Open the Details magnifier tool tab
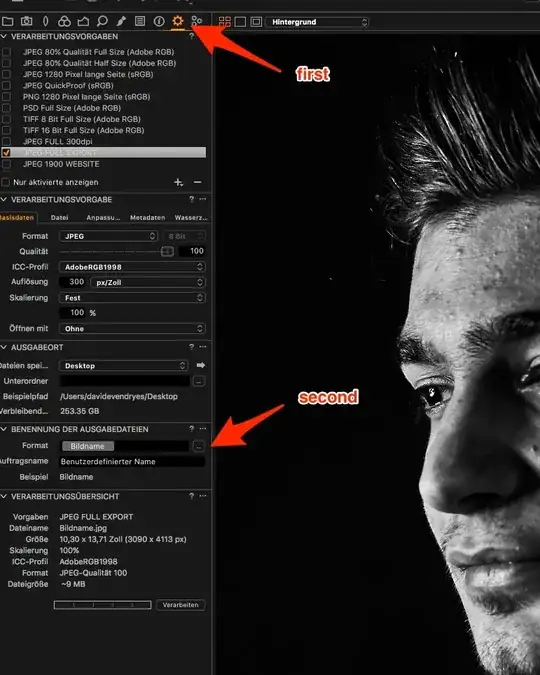Screen dimensions: 540x675 tap(102, 21)
